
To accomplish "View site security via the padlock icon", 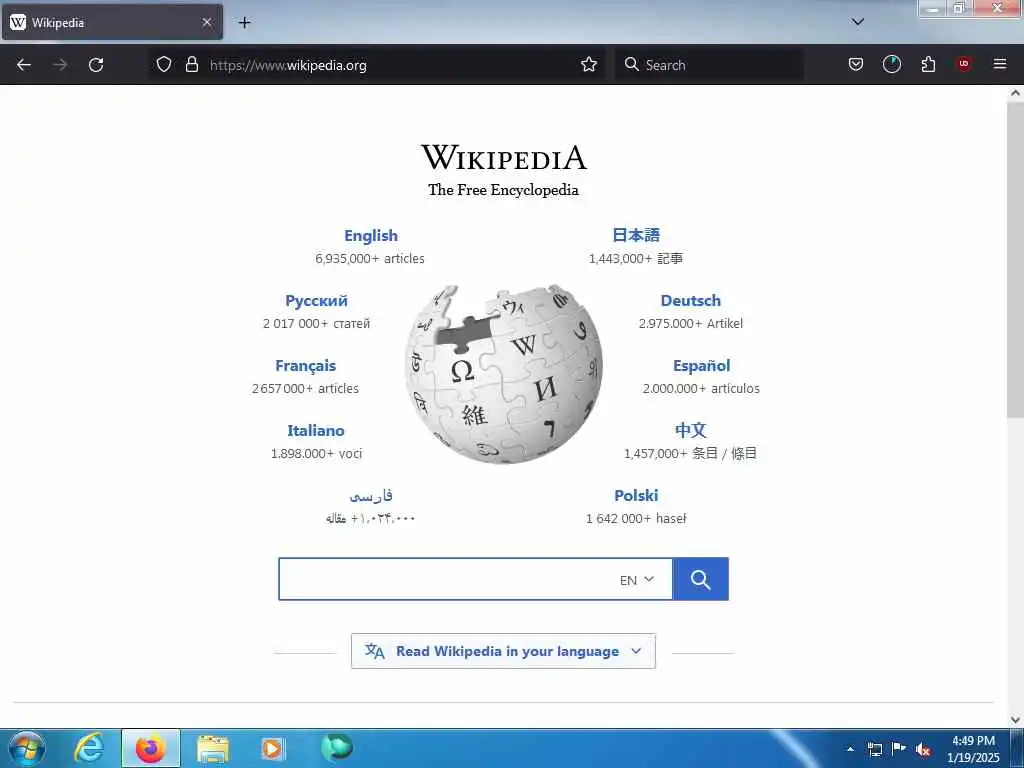I will (191, 64).
